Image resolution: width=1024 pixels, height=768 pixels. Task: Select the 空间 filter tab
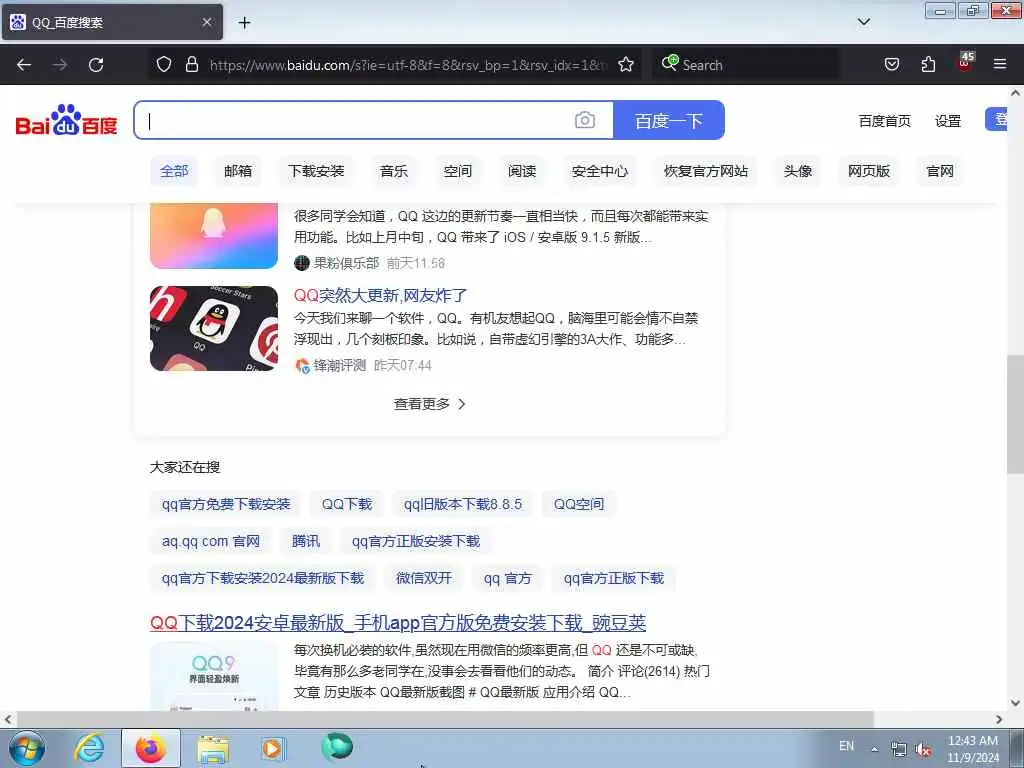click(457, 171)
